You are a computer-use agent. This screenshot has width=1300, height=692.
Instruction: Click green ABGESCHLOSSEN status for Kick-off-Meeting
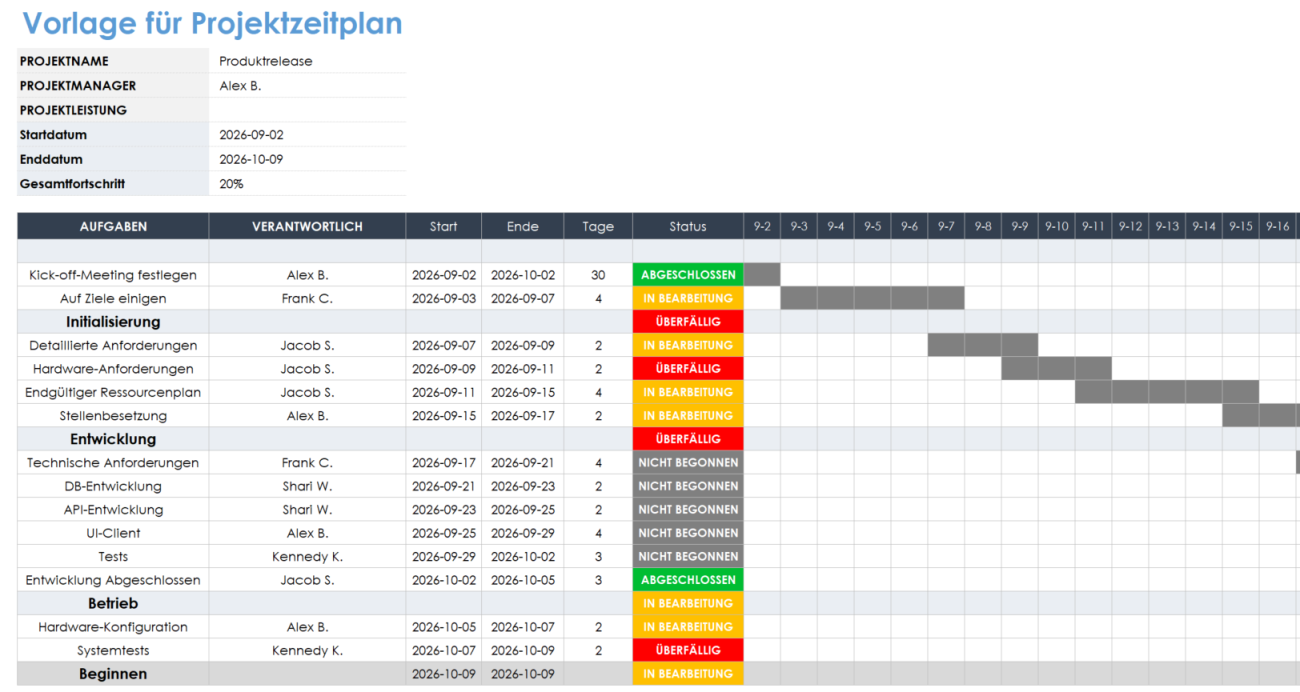(x=688, y=275)
